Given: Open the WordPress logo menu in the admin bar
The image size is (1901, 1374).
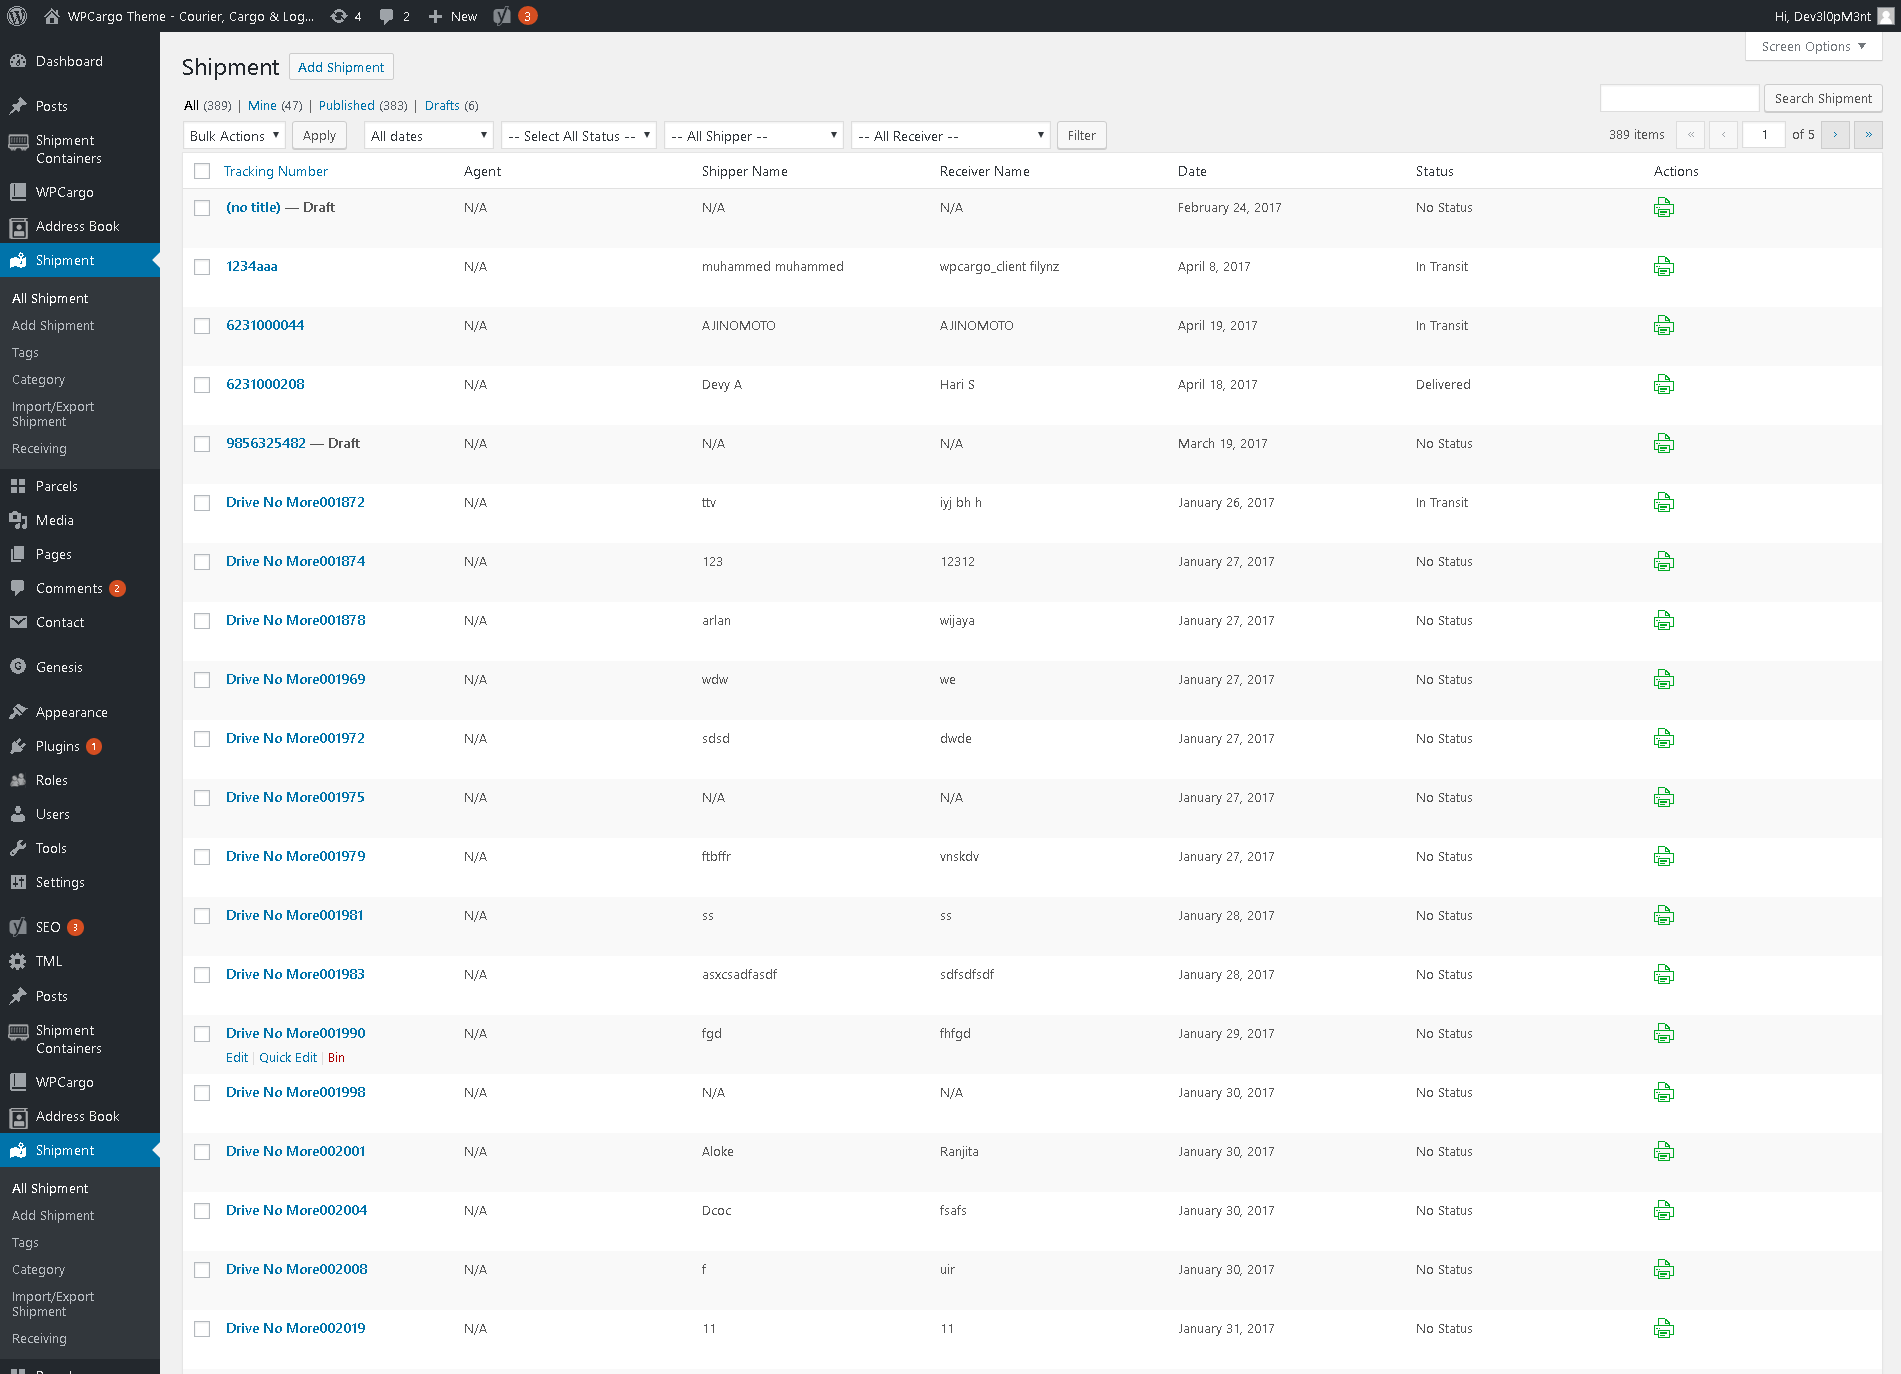Looking at the screenshot, I should 17,16.
